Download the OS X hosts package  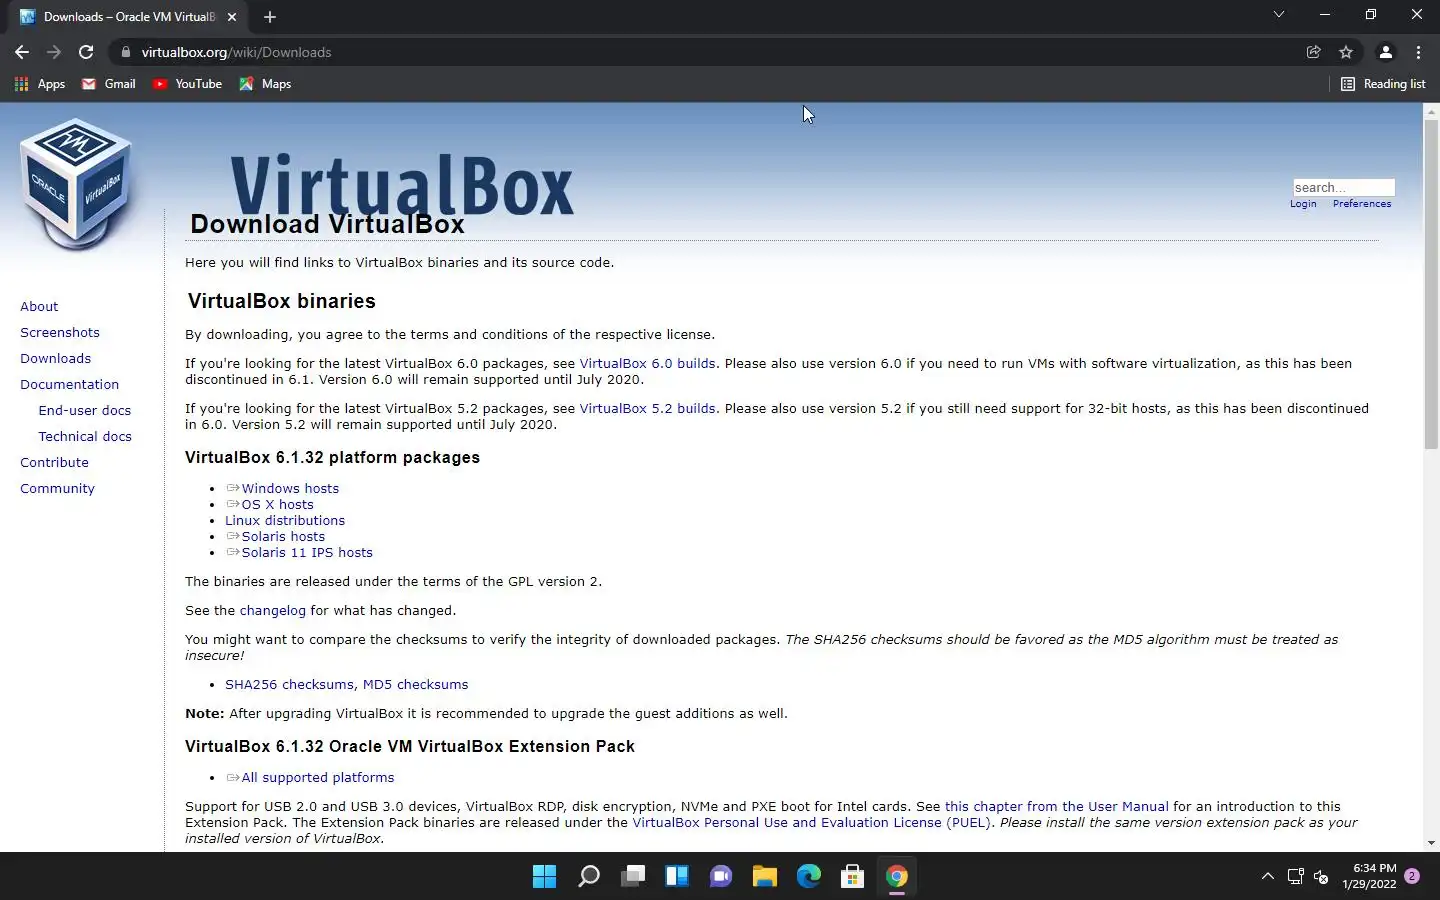click(277, 505)
